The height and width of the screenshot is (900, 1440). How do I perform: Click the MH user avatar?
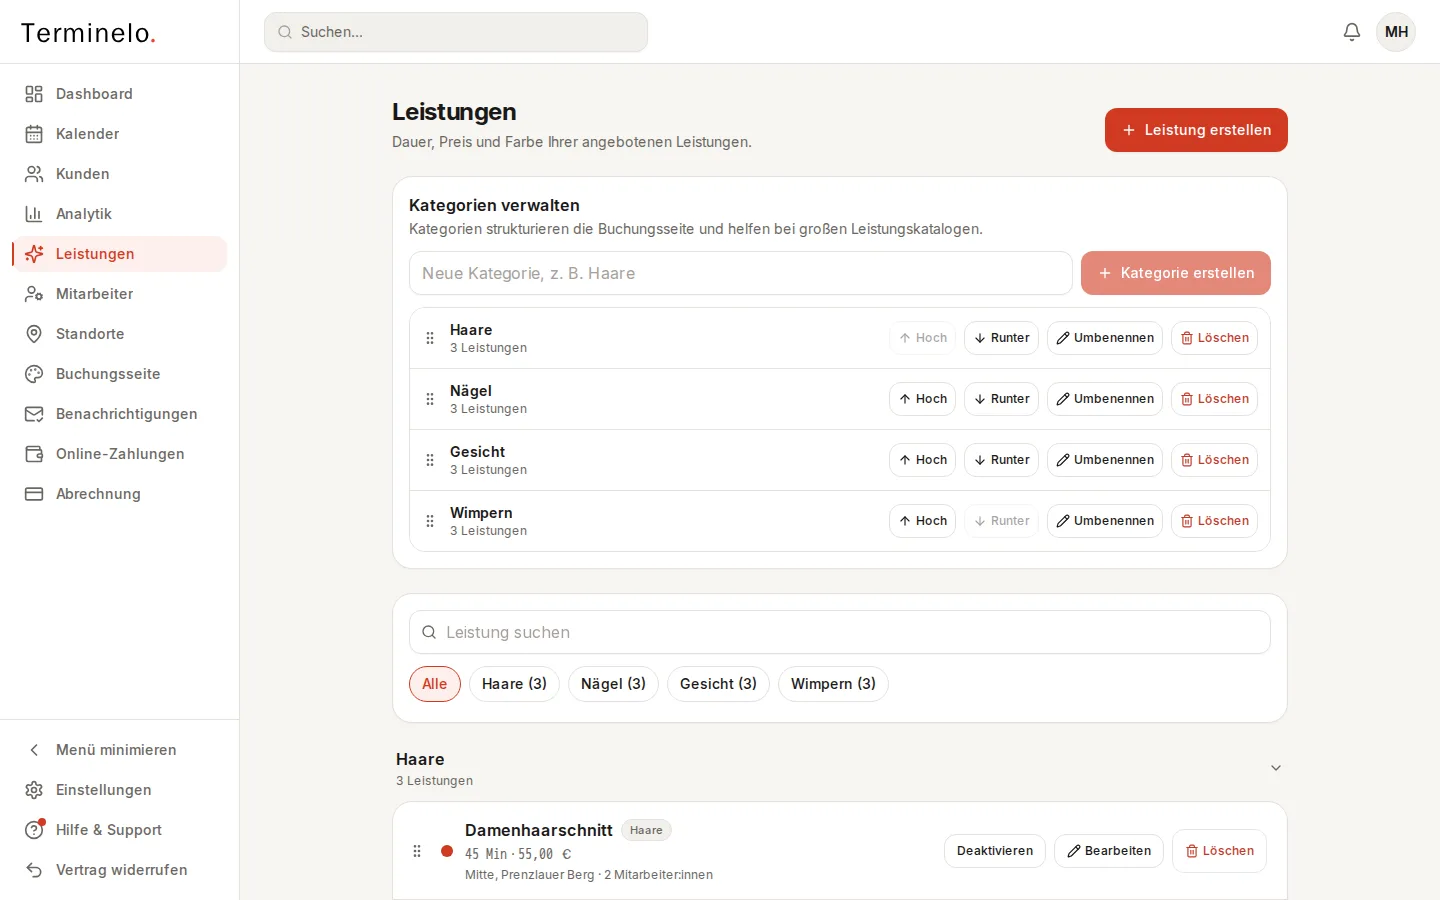(1396, 32)
